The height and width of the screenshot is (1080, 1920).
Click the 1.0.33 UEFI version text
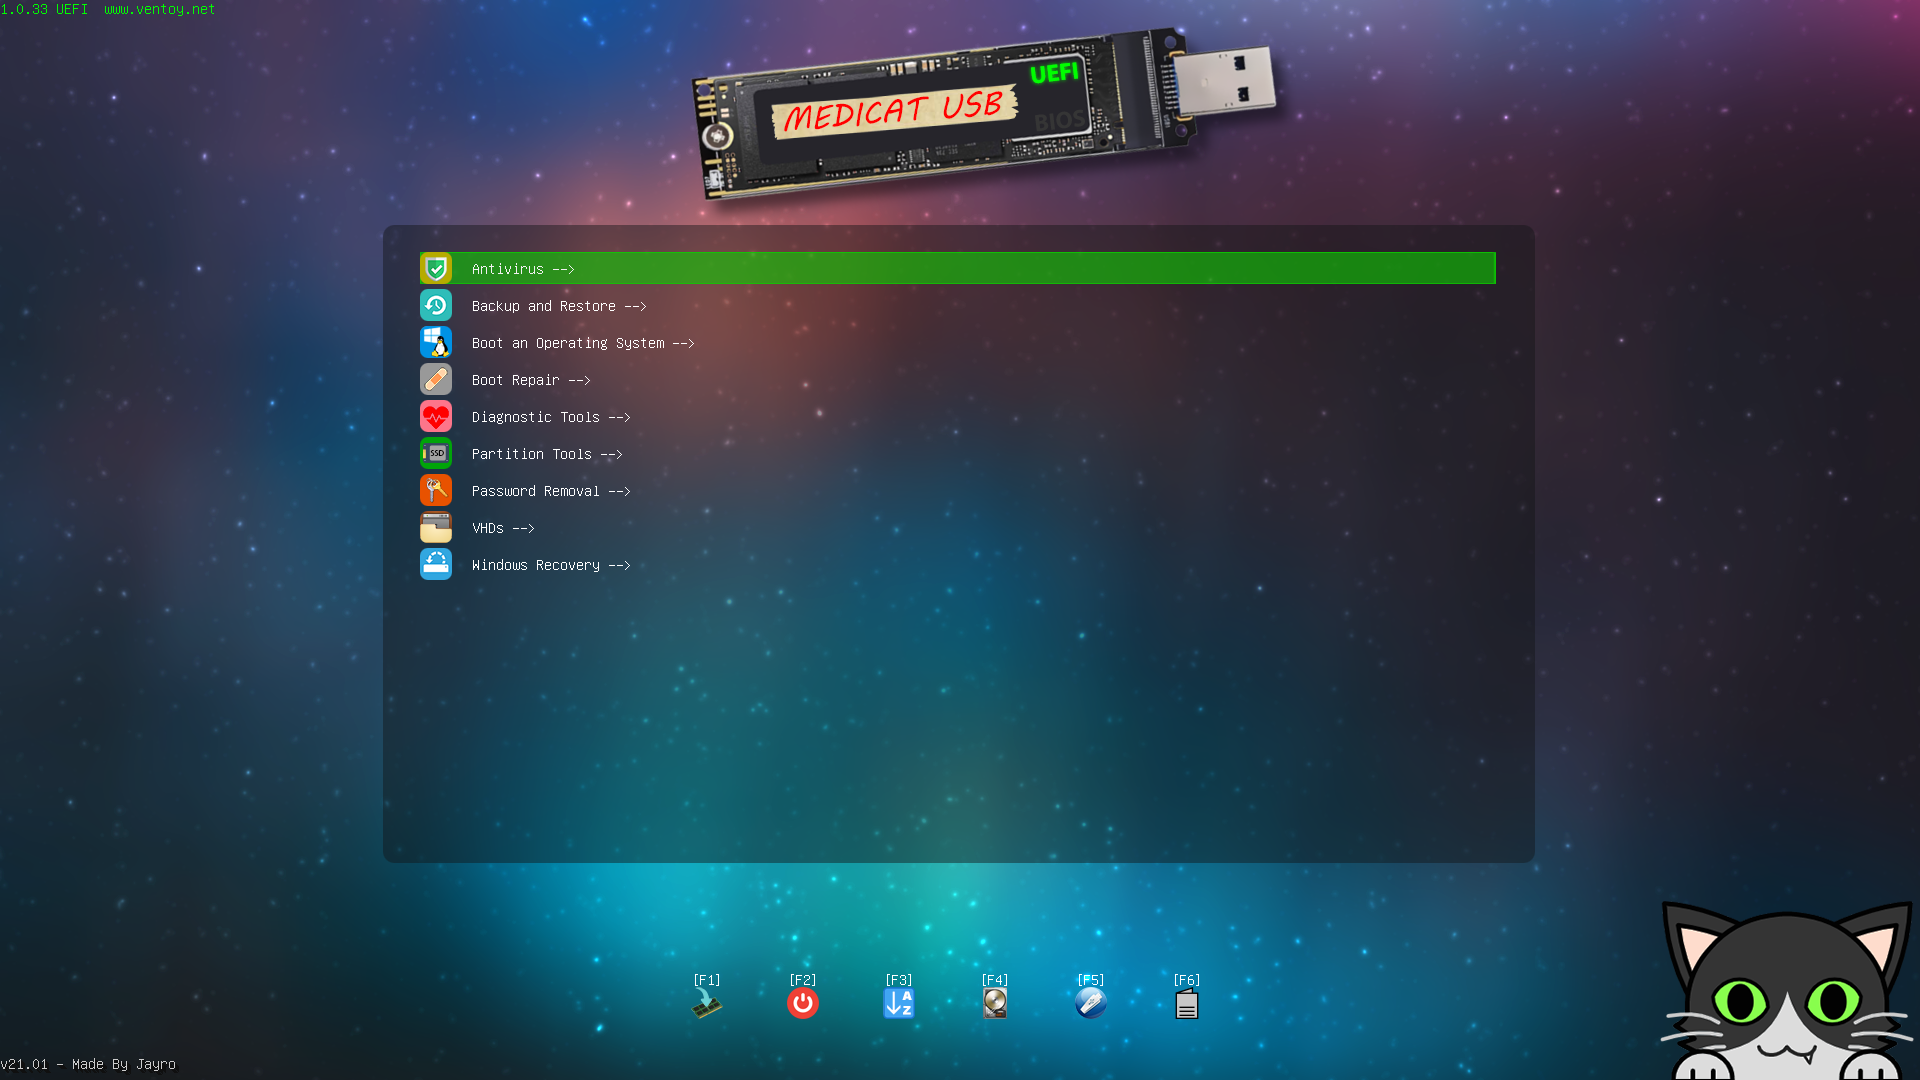[44, 9]
